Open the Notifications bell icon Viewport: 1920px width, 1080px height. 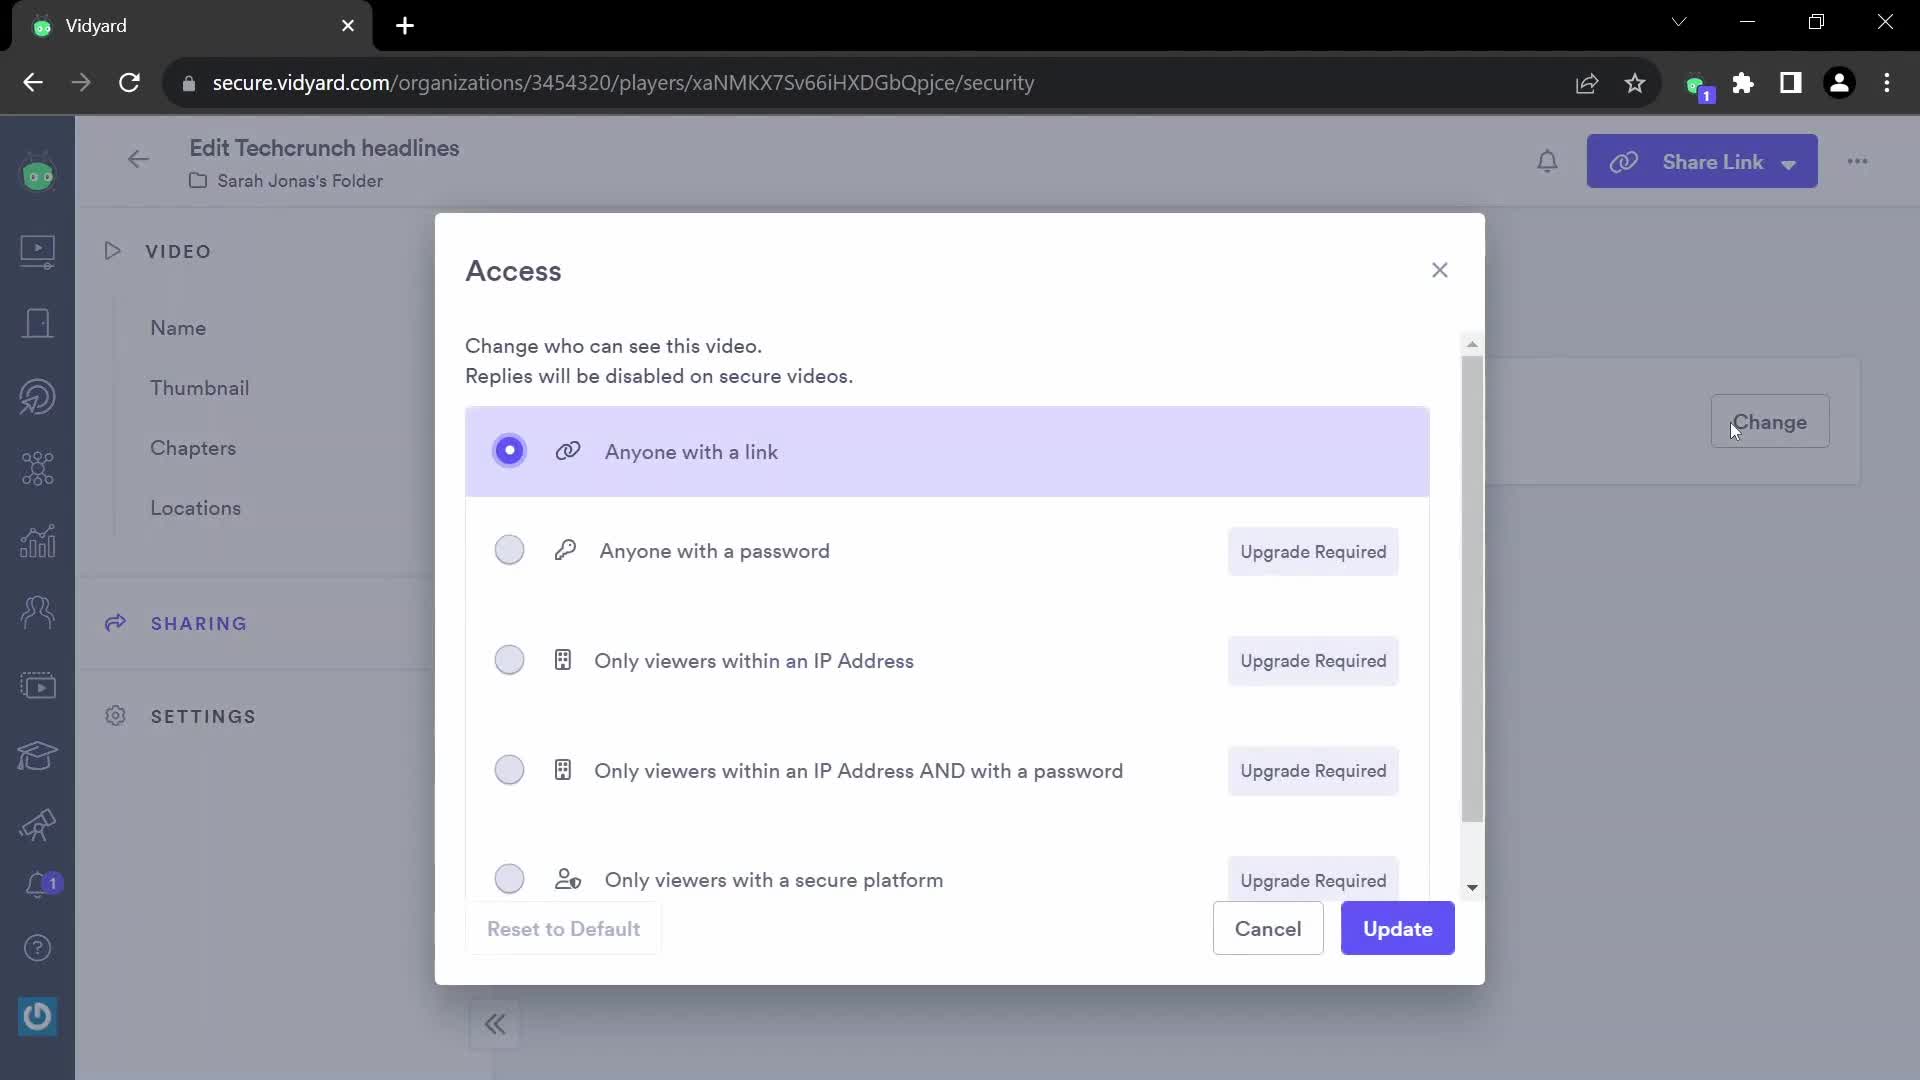pos(1547,160)
